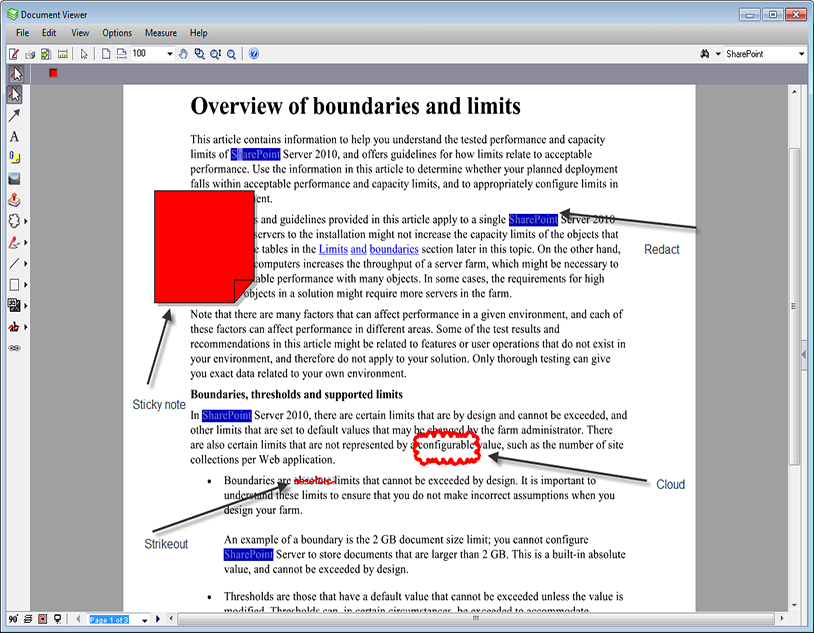Click the annotation select cursor in the left sidebar

click(15, 94)
